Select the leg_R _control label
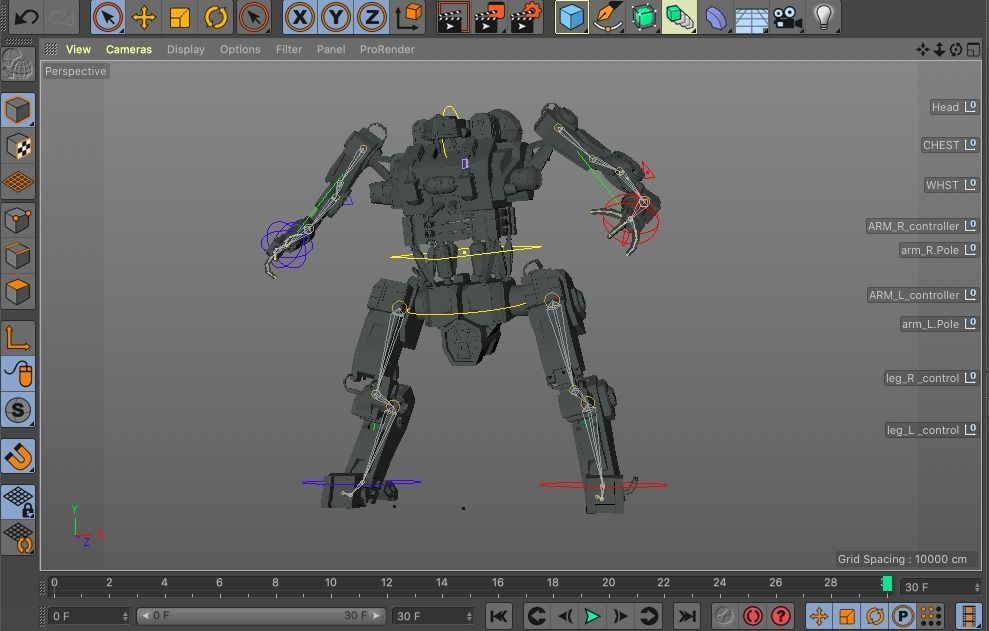This screenshot has height=631, width=989. click(931, 378)
